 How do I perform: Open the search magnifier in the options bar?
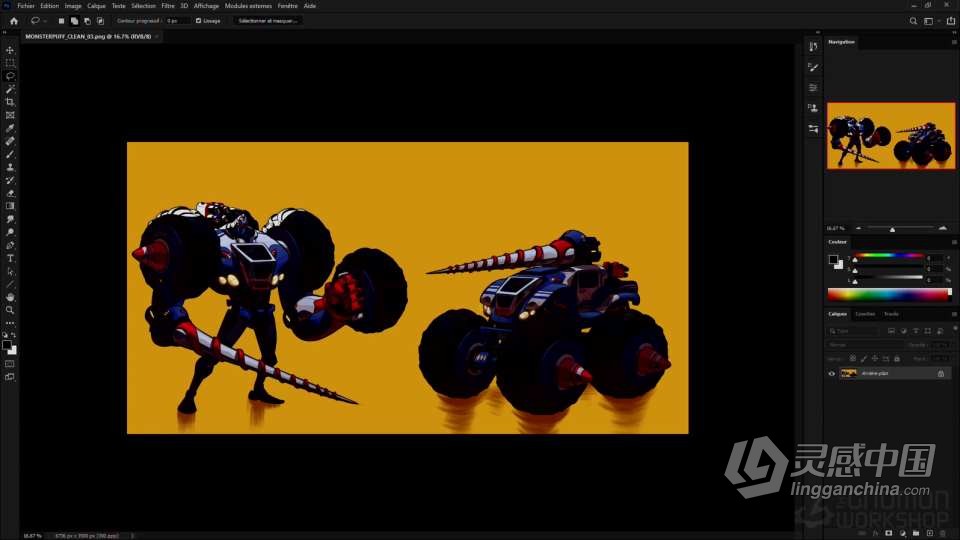click(x=913, y=21)
